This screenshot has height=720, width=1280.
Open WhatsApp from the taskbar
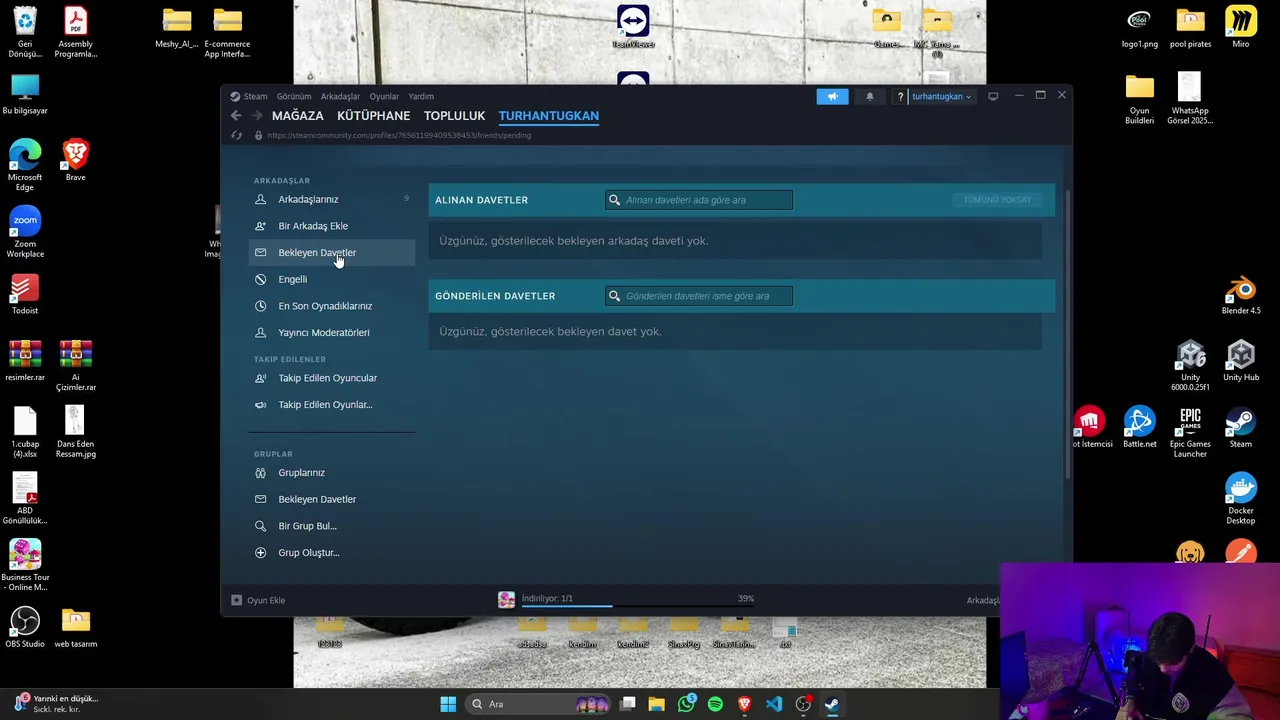tap(686, 704)
